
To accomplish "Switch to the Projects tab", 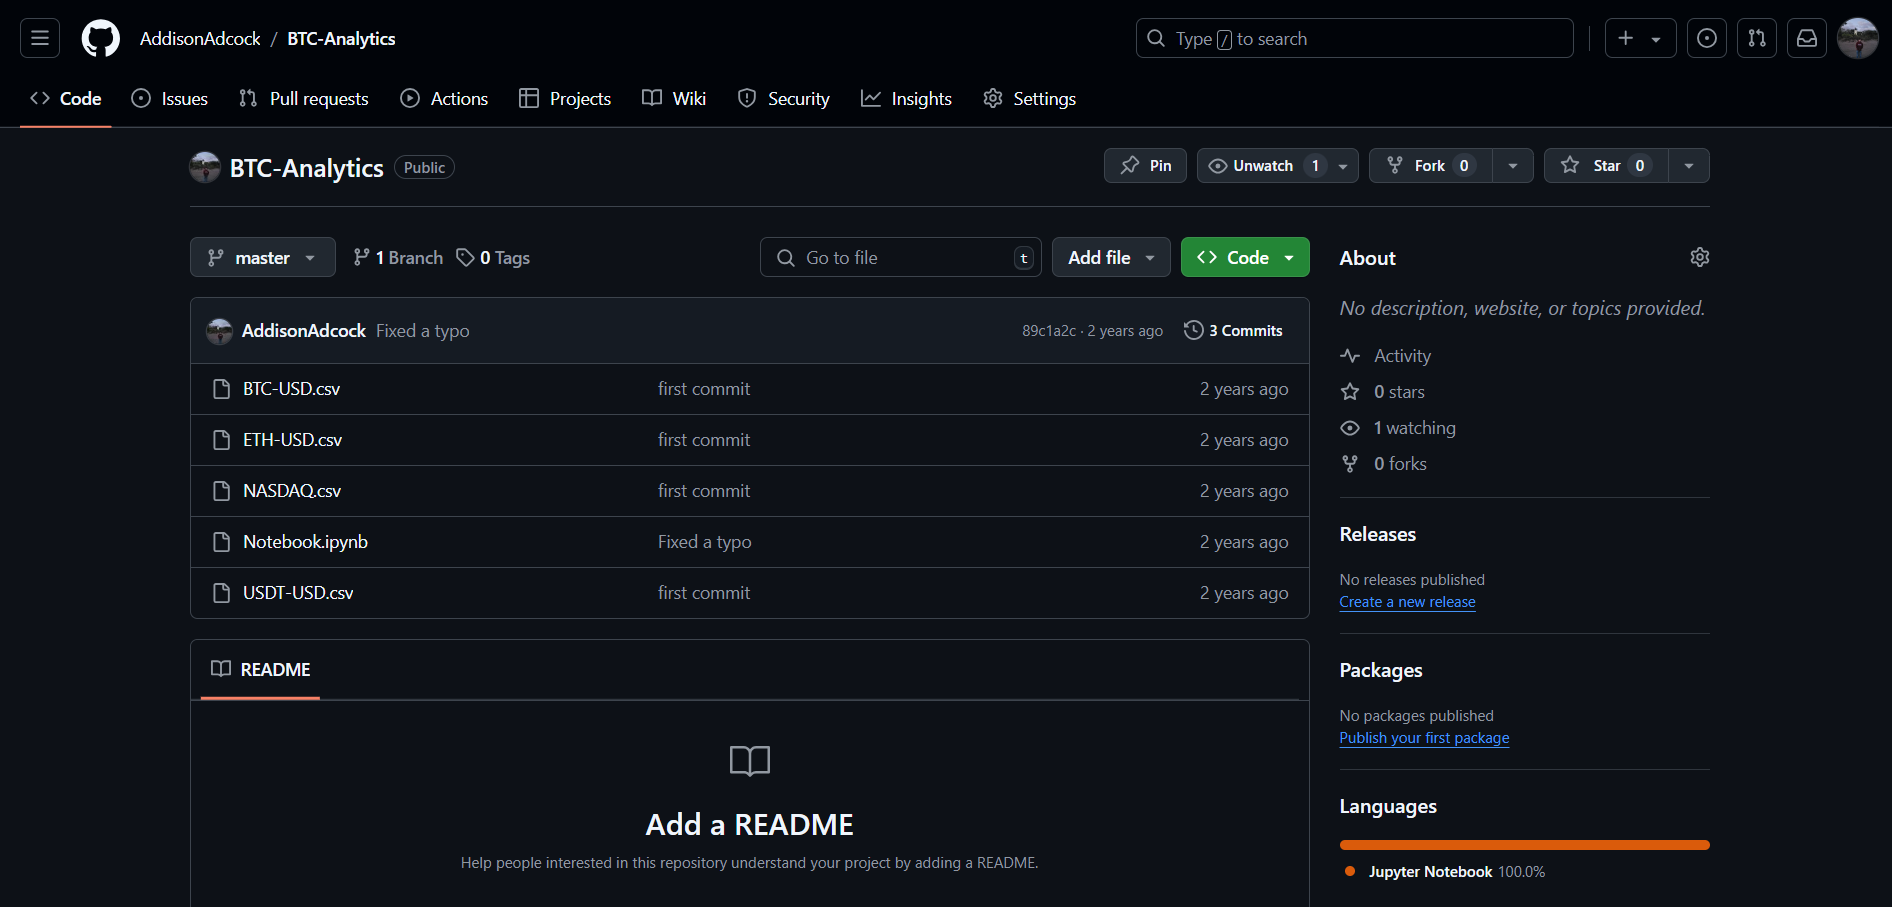I will [565, 98].
